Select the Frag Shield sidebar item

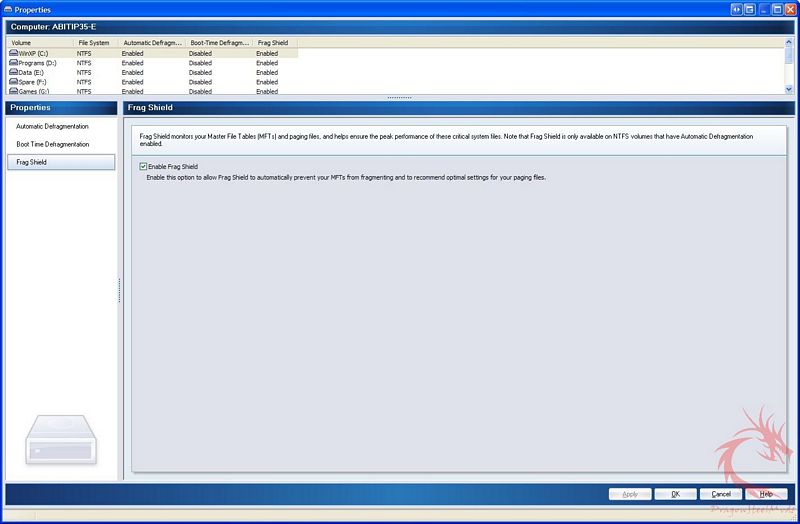coord(31,162)
